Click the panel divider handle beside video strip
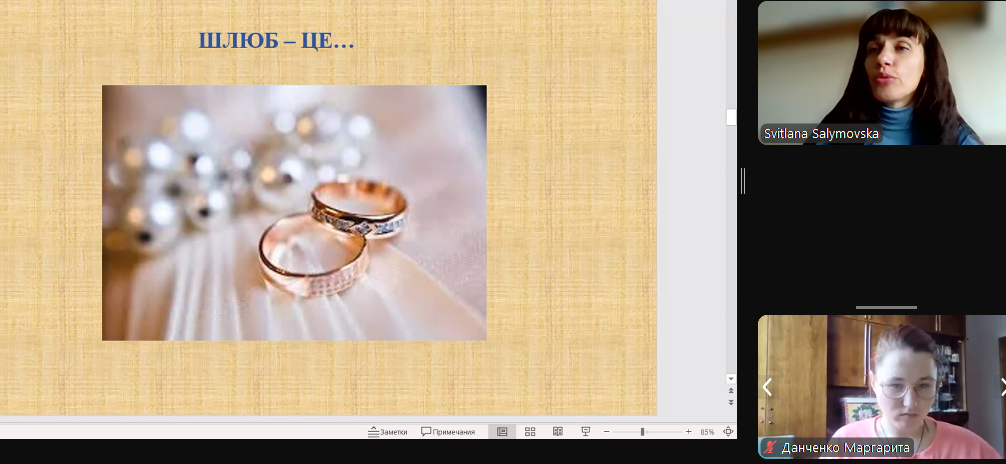 point(743,181)
